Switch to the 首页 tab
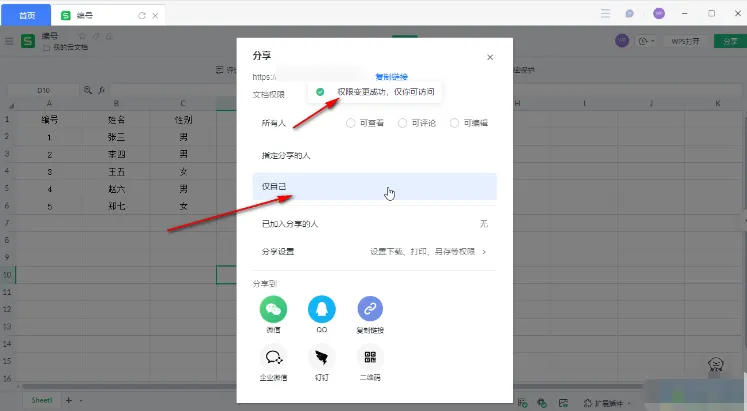The image size is (747, 411). (27, 15)
